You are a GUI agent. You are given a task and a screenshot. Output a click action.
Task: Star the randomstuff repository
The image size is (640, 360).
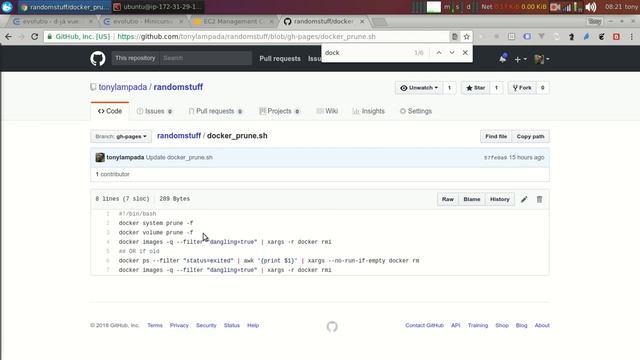476,88
